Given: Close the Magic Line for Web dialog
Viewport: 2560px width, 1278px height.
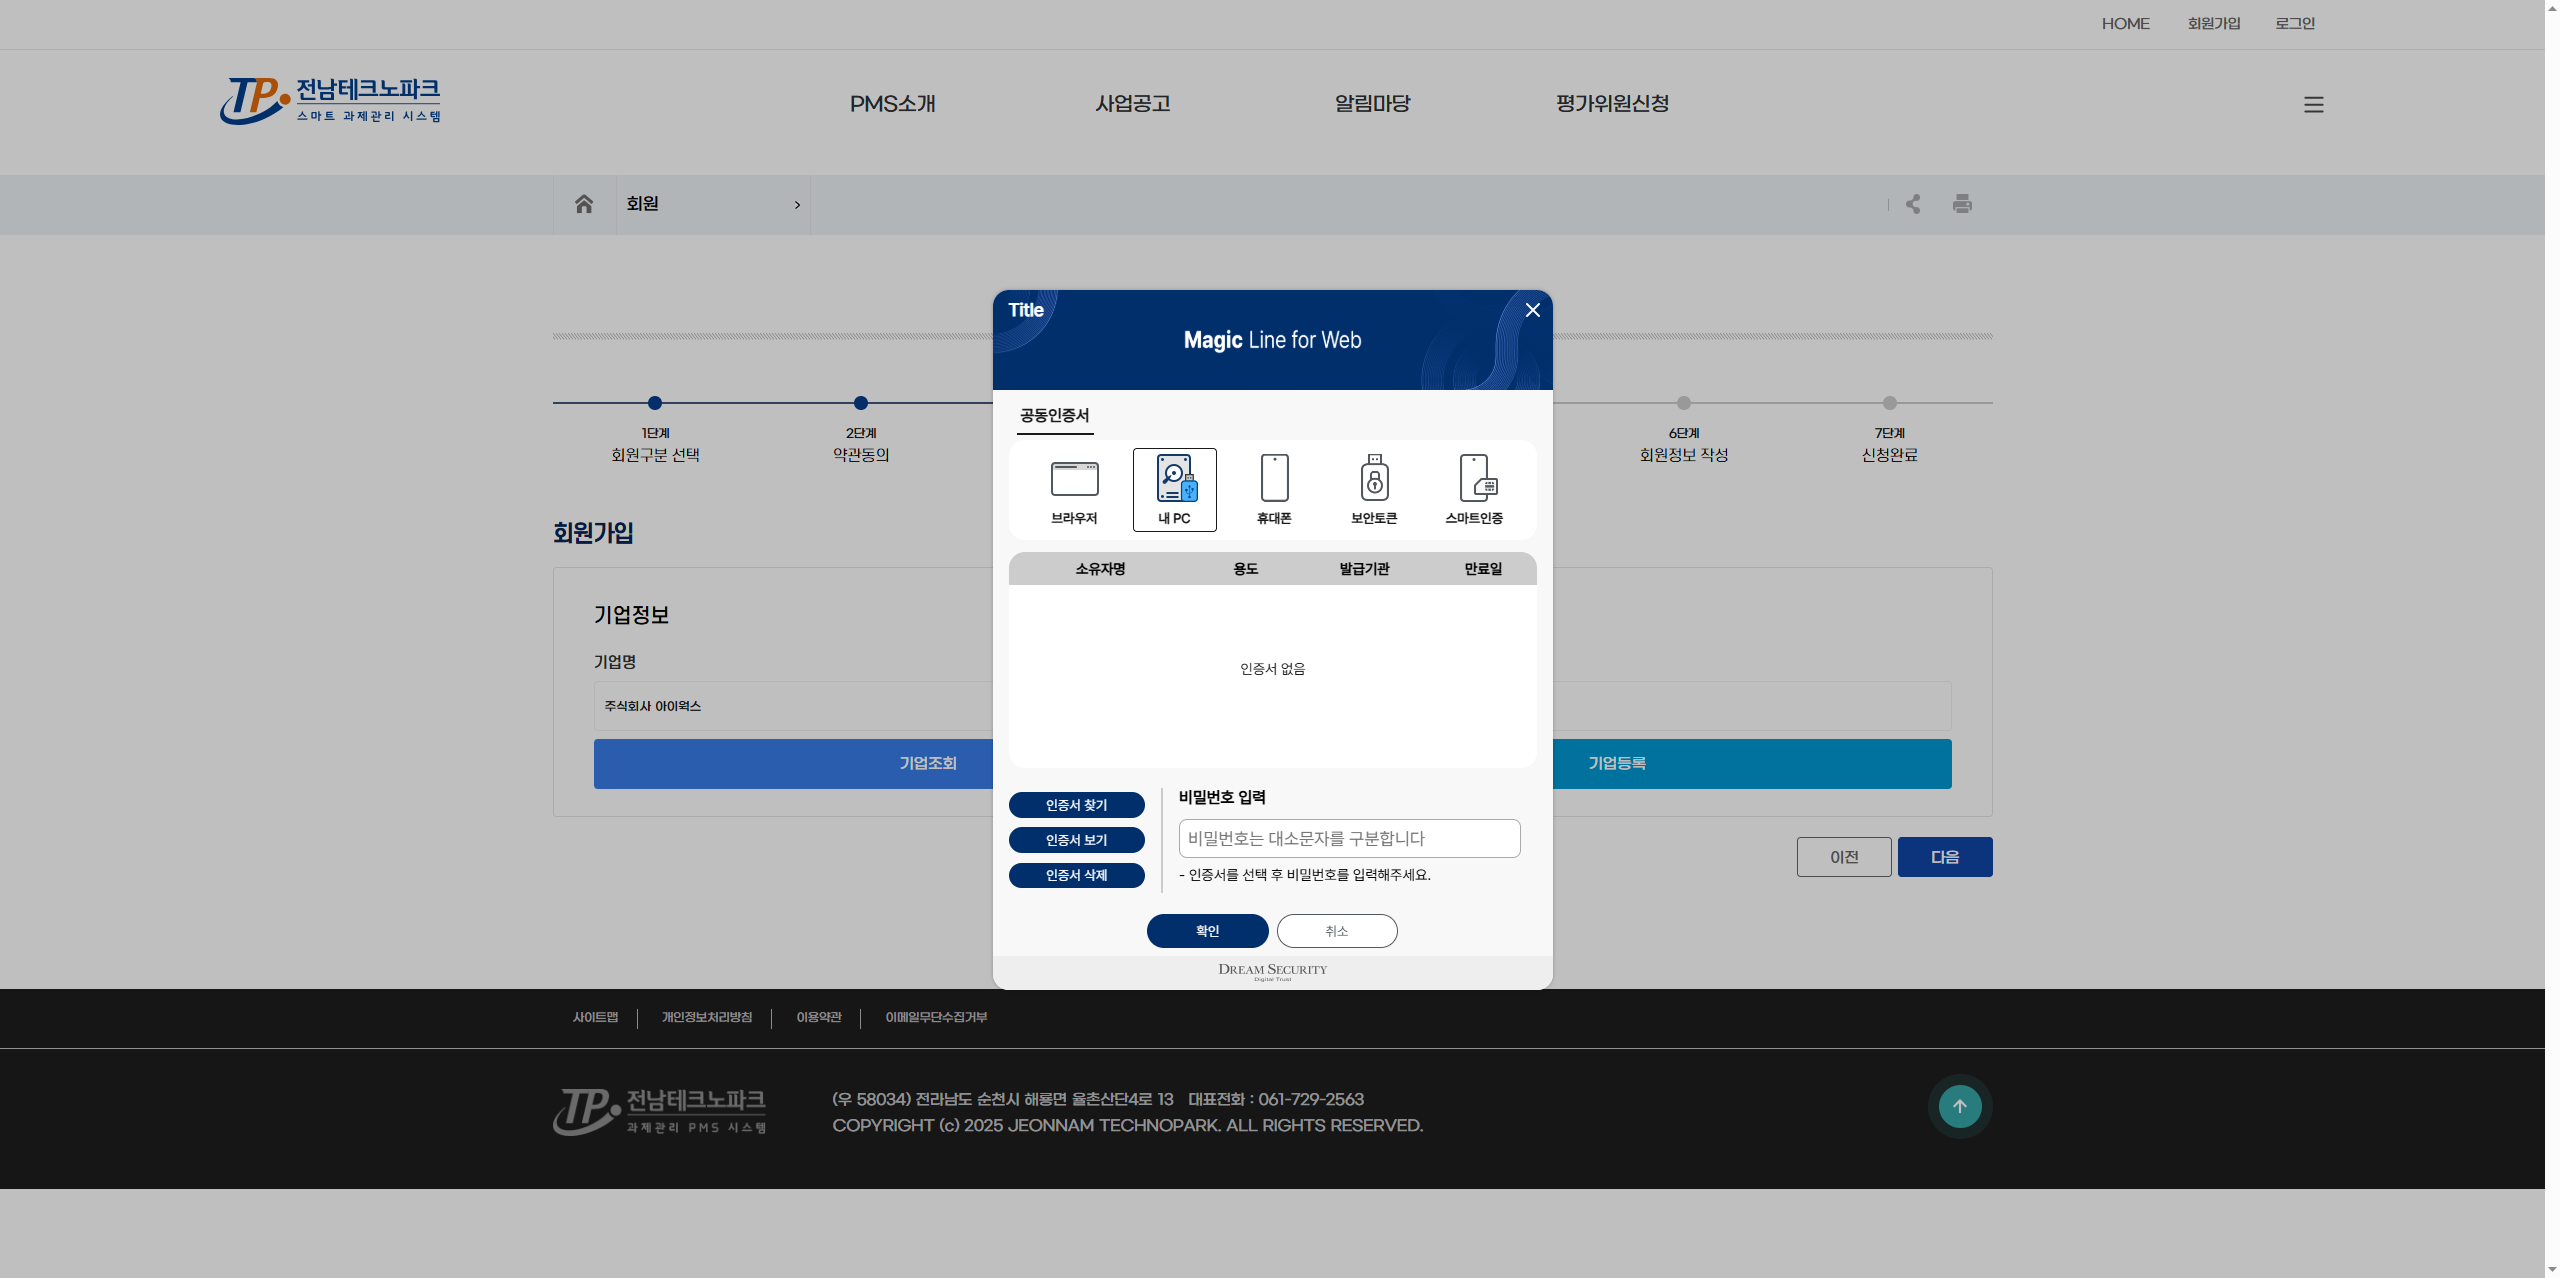Looking at the screenshot, I should tap(1532, 310).
